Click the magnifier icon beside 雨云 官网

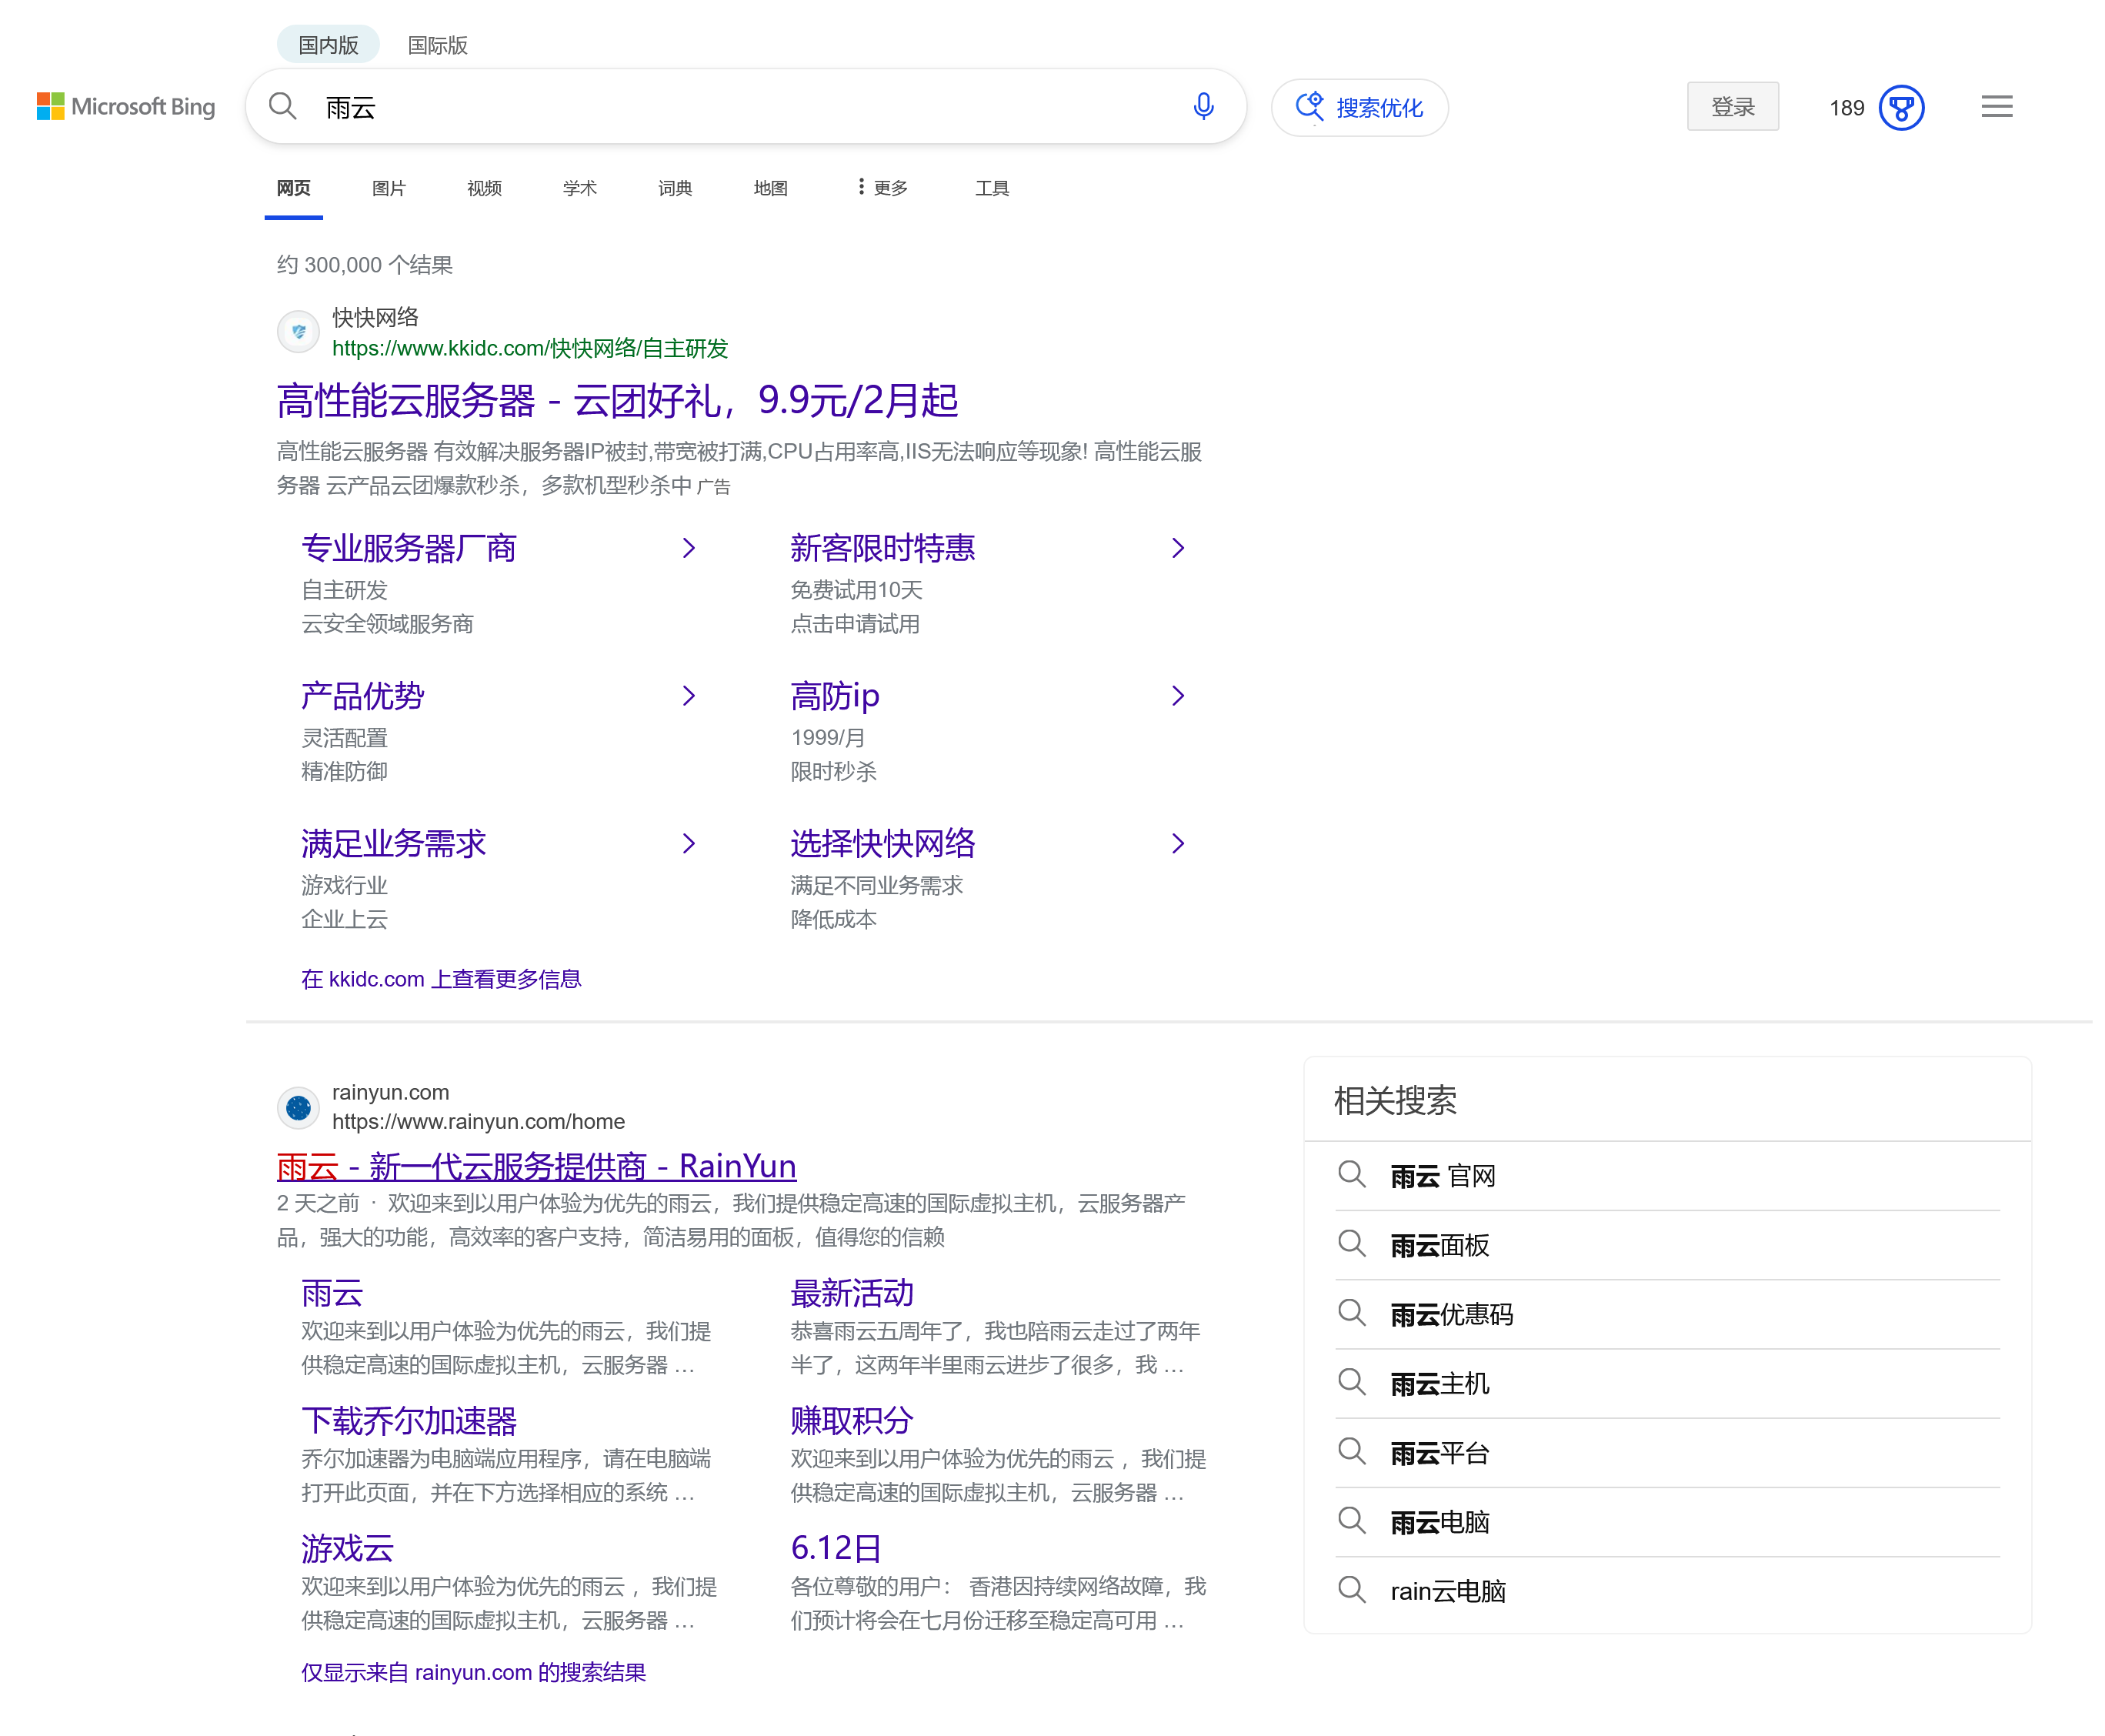tap(1353, 1175)
